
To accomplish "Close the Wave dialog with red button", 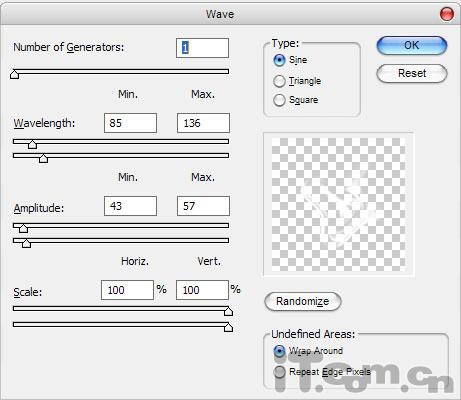I will coord(447,14).
